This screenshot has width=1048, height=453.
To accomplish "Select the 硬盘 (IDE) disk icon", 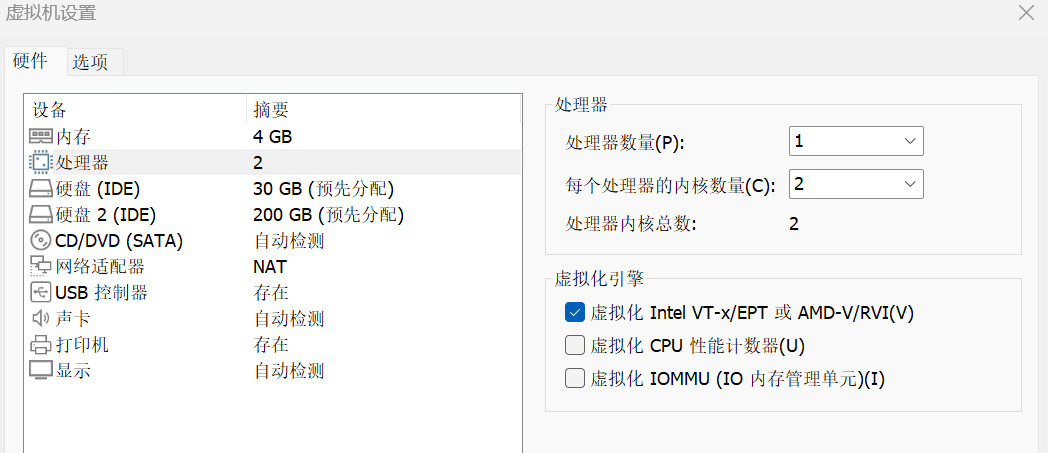I will coord(40,189).
